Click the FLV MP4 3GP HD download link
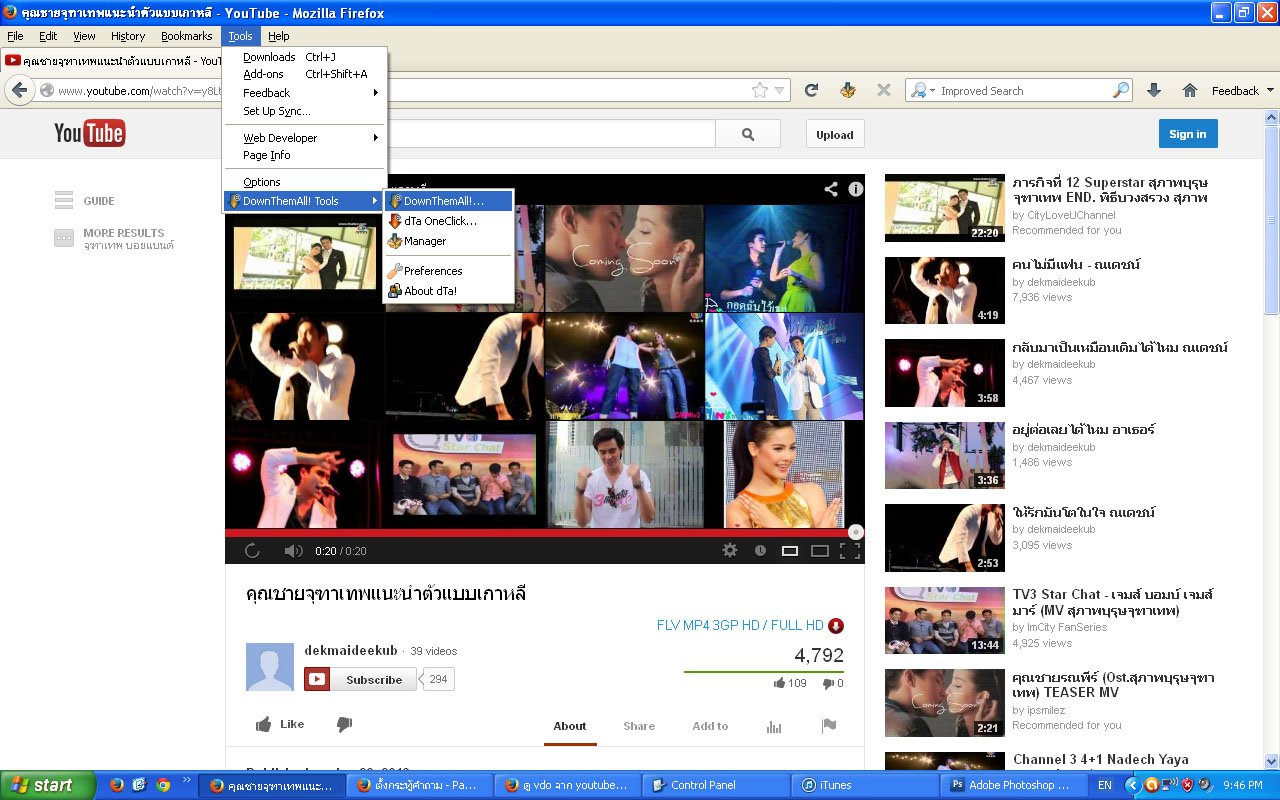 [x=740, y=625]
